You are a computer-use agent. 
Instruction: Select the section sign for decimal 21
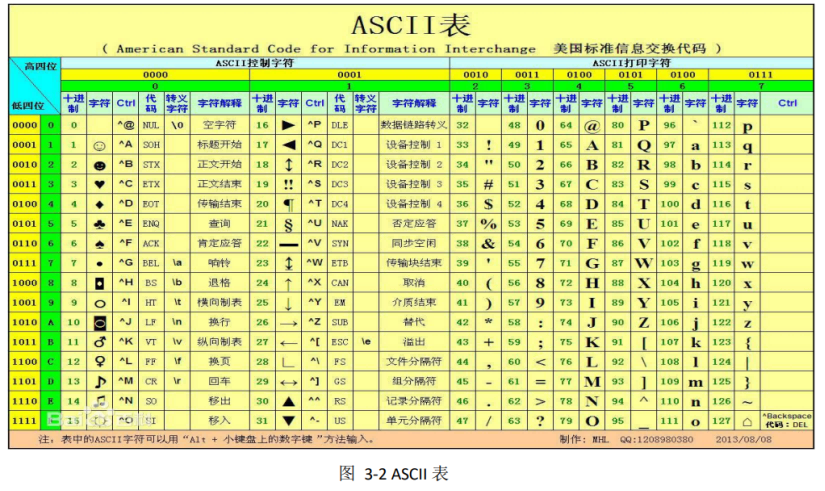(x=288, y=225)
